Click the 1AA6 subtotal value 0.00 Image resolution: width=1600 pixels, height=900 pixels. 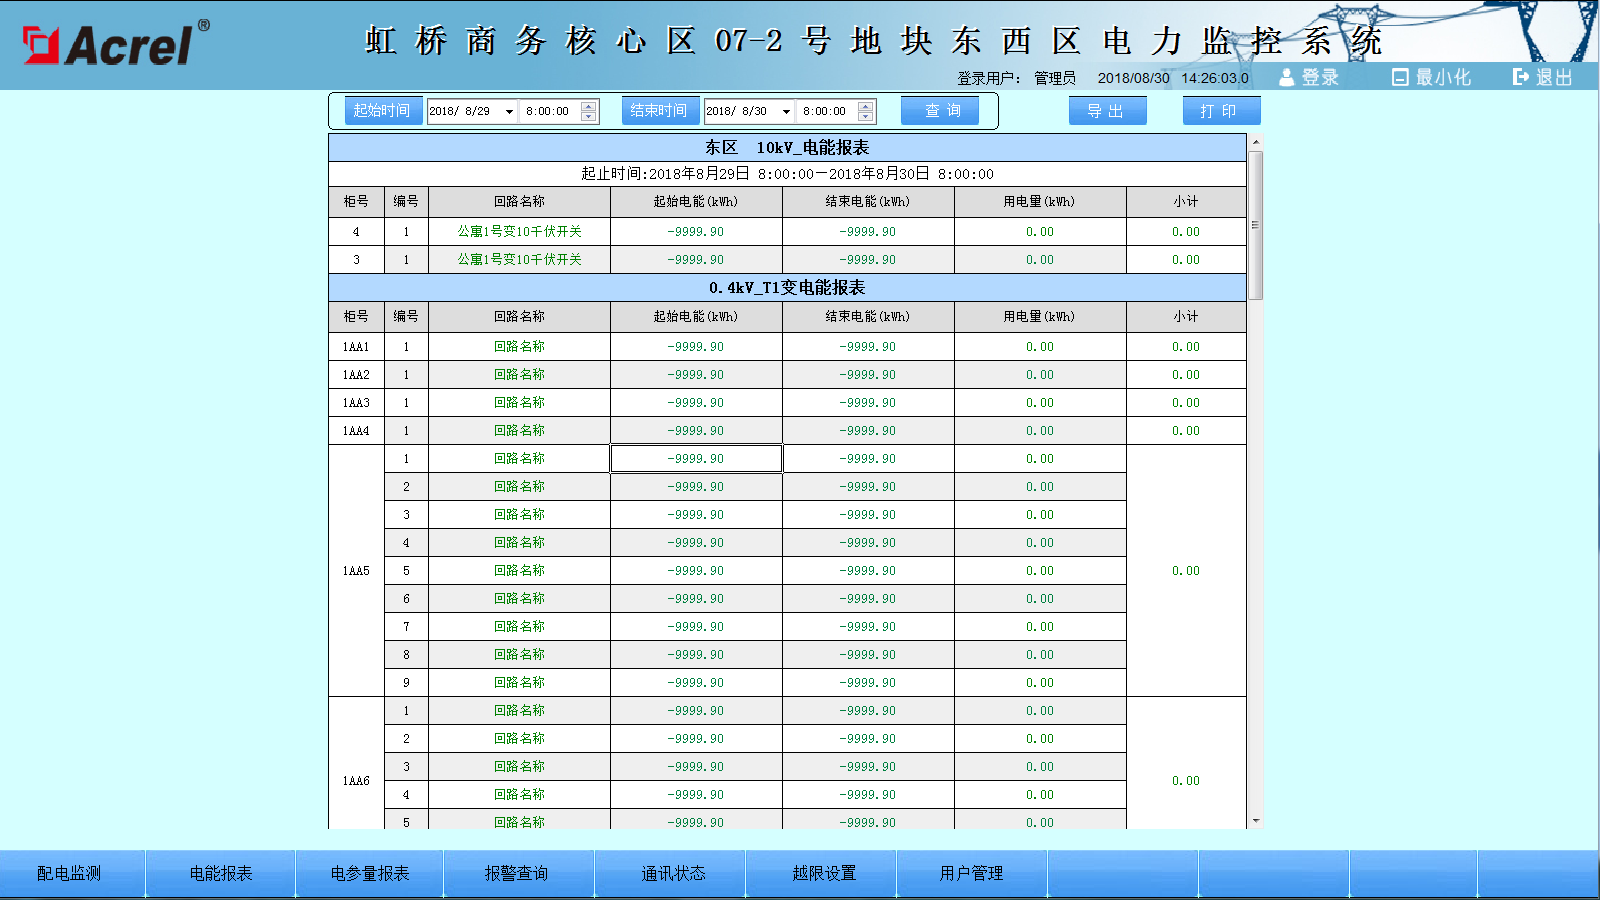[1186, 781]
